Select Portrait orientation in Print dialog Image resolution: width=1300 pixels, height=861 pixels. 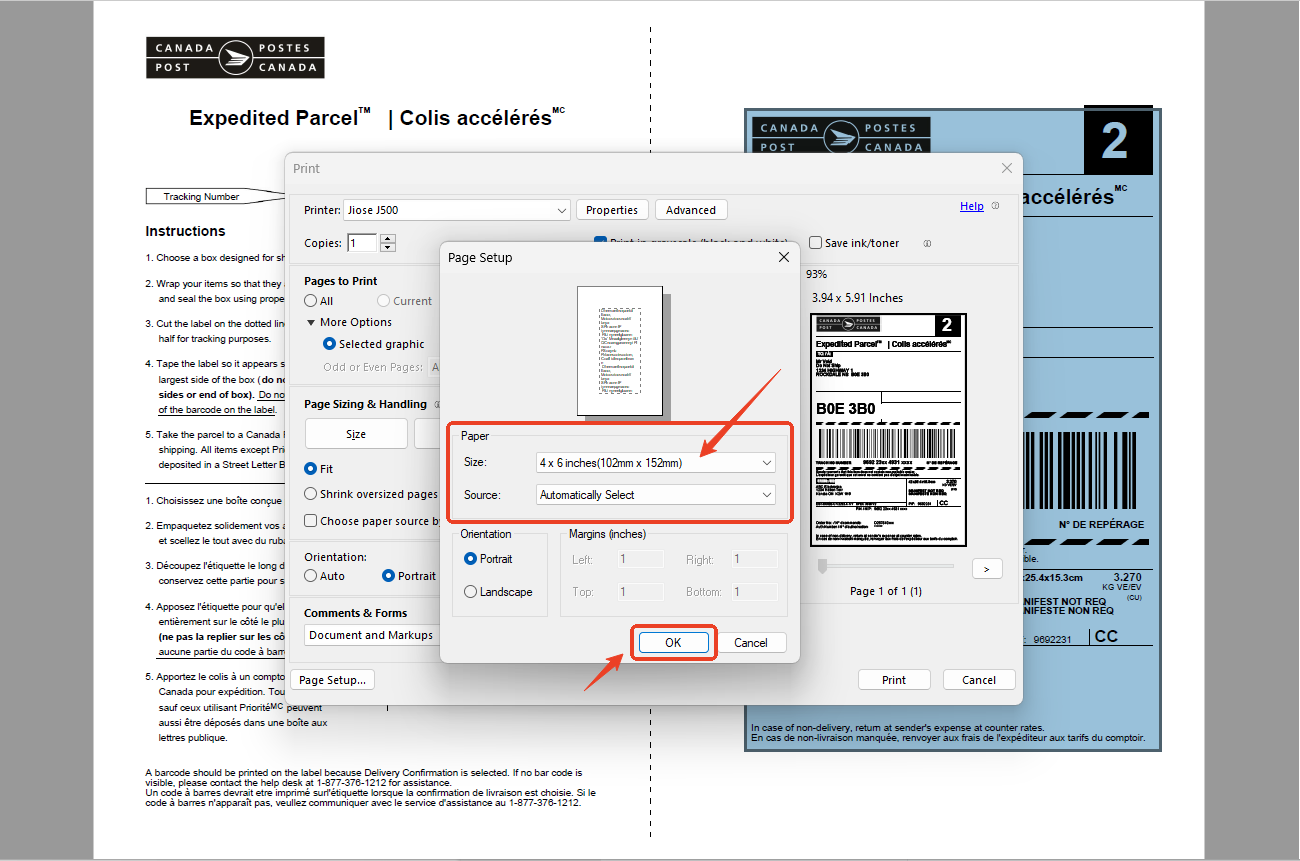pos(389,576)
